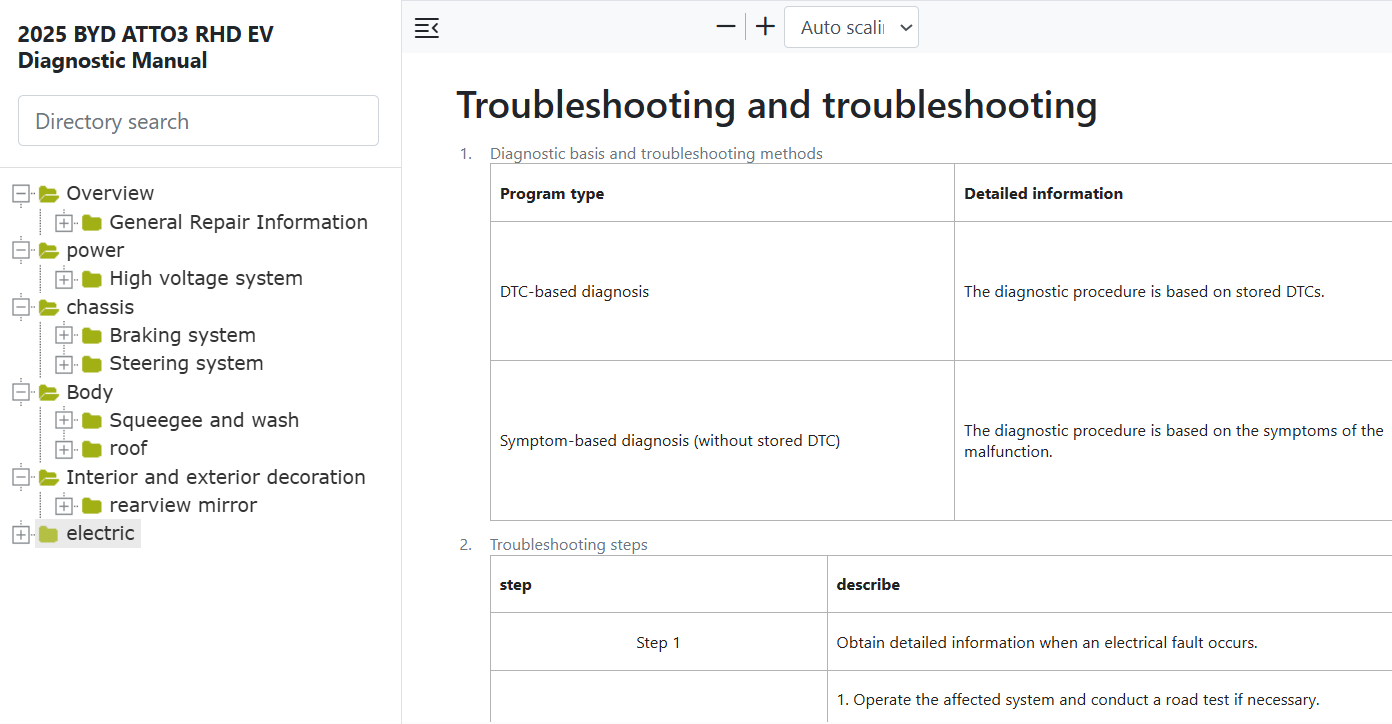Zoom in with the plus button
The width and height of the screenshot is (1392, 724).
(765, 27)
